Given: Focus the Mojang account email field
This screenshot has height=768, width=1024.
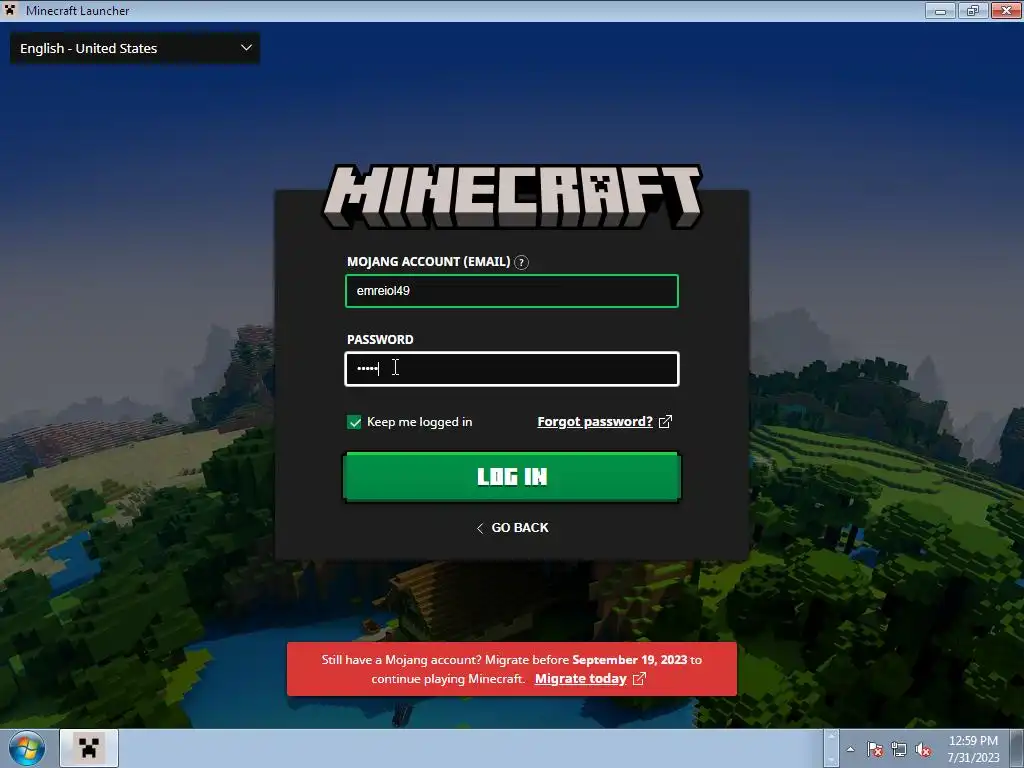Looking at the screenshot, I should (512, 291).
